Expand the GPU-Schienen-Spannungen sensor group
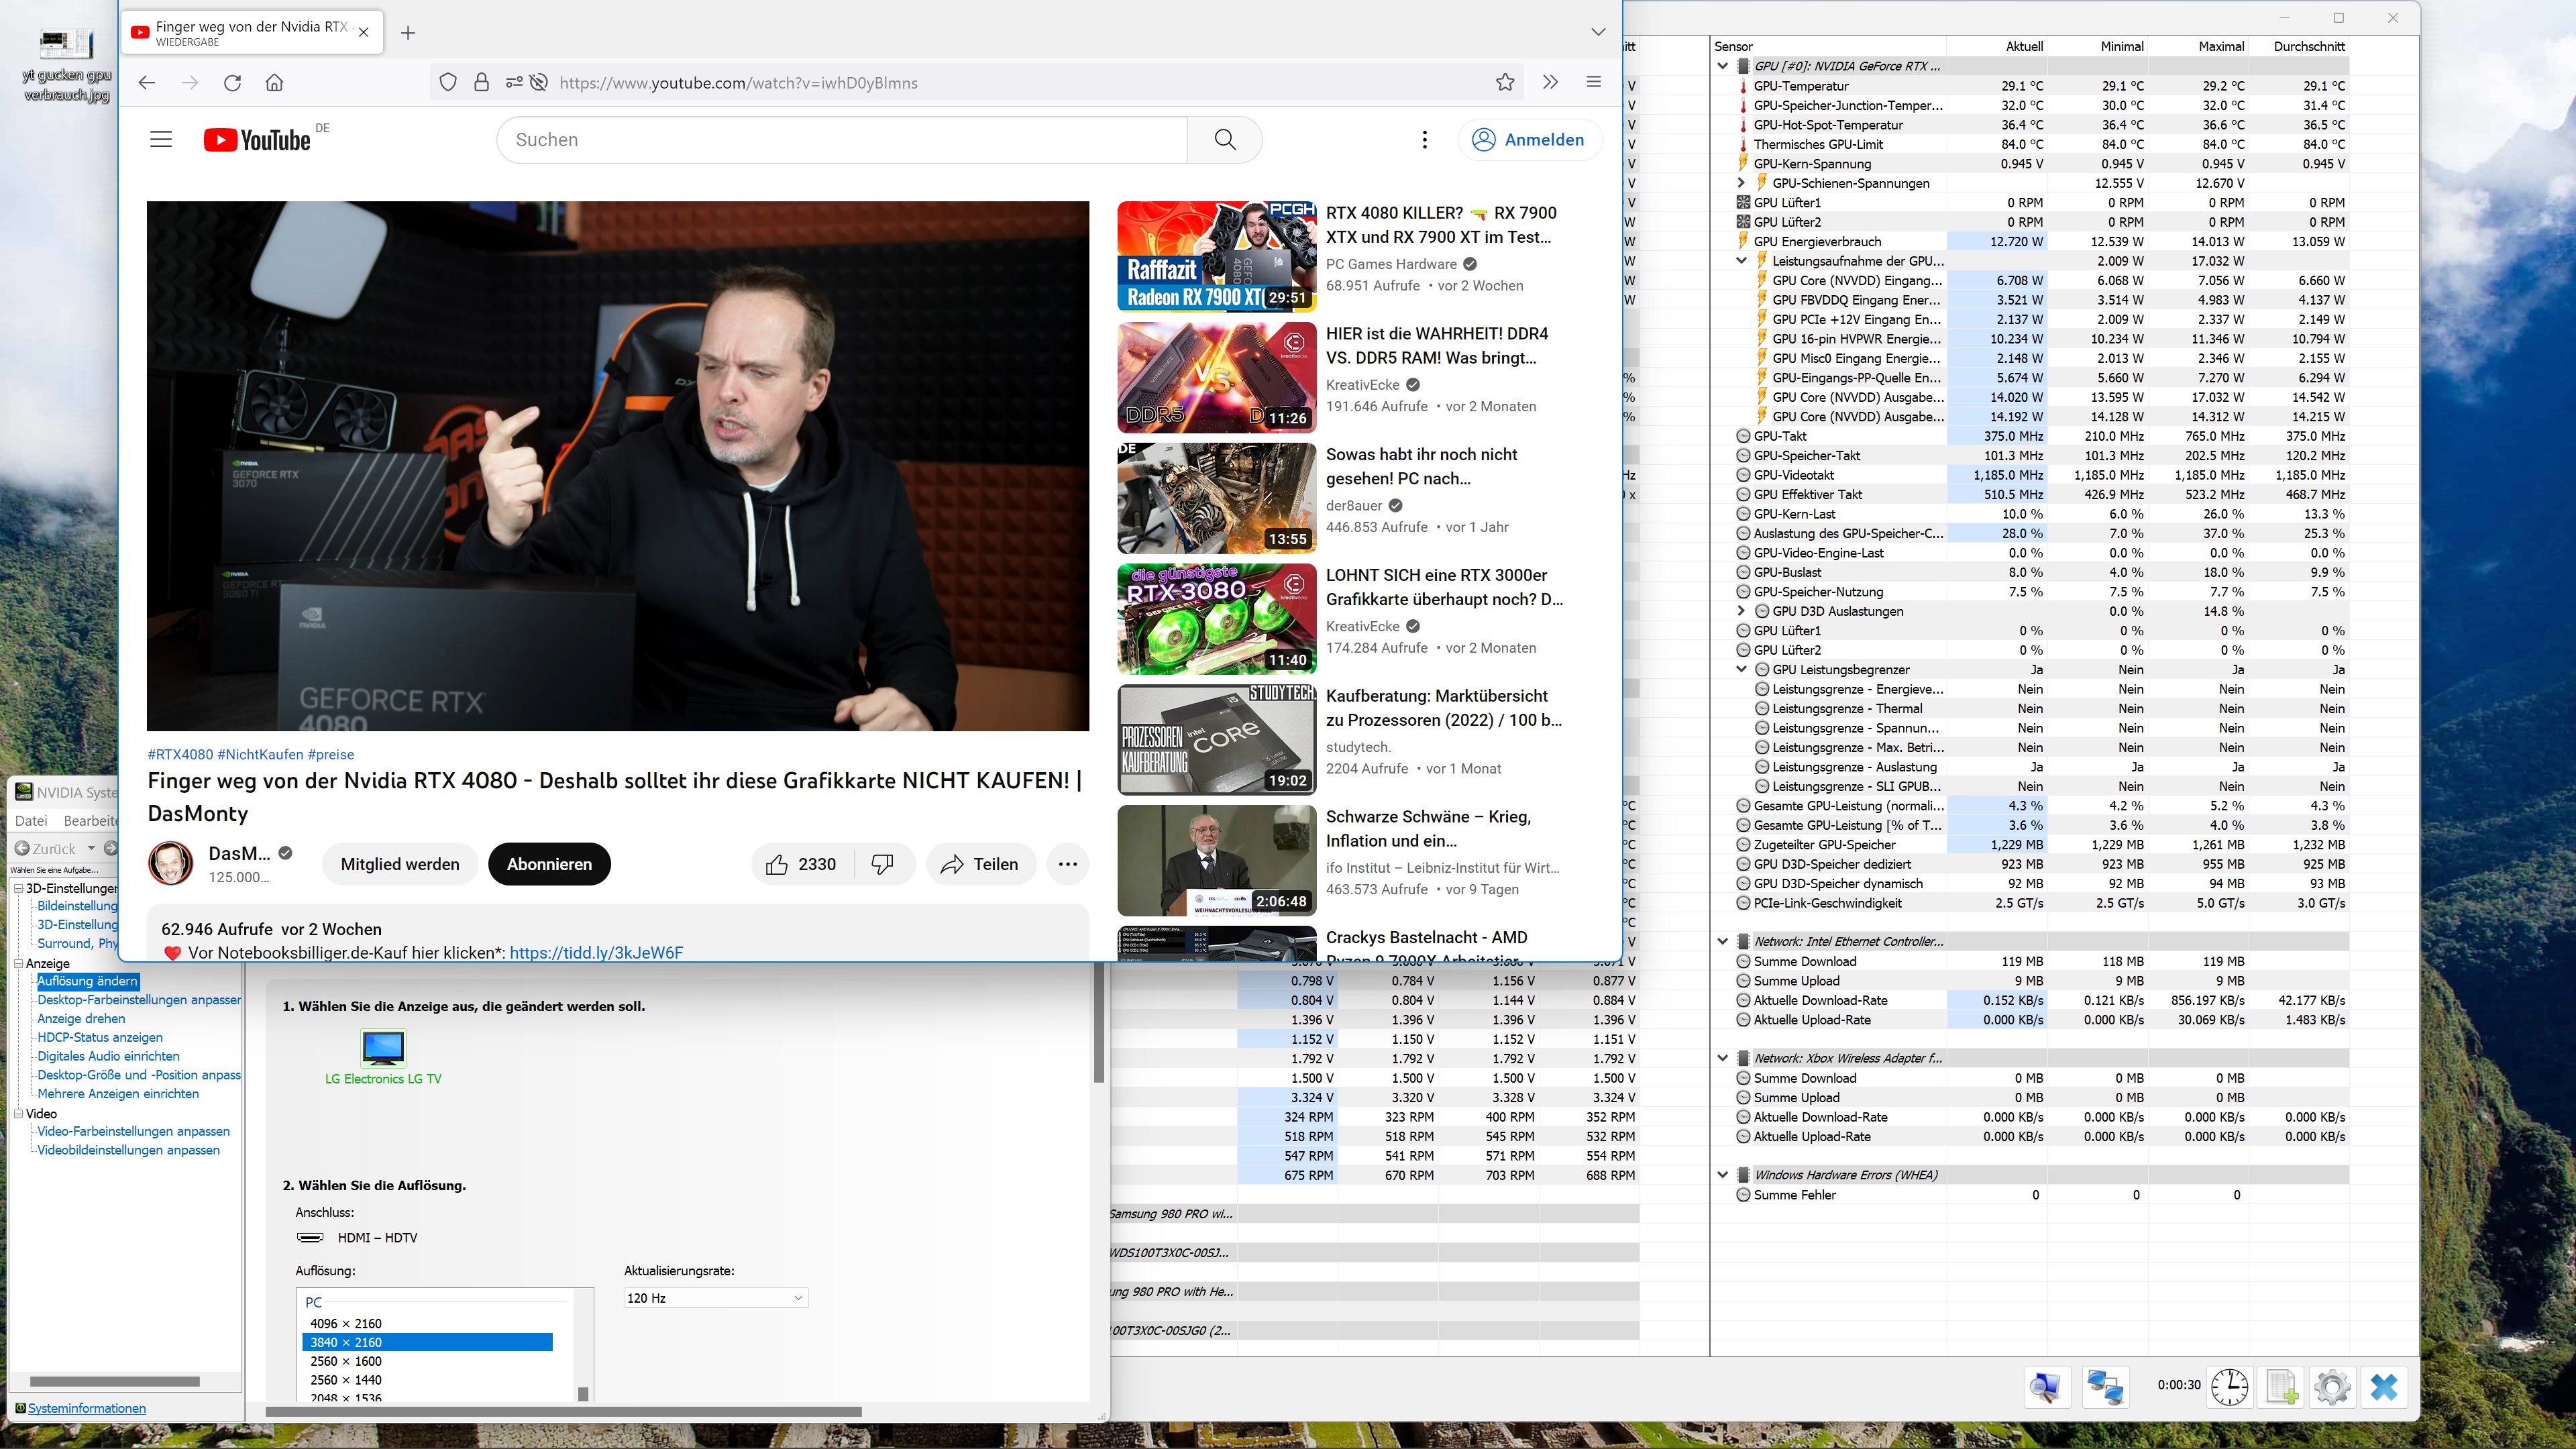2576x1449 pixels. point(1741,183)
